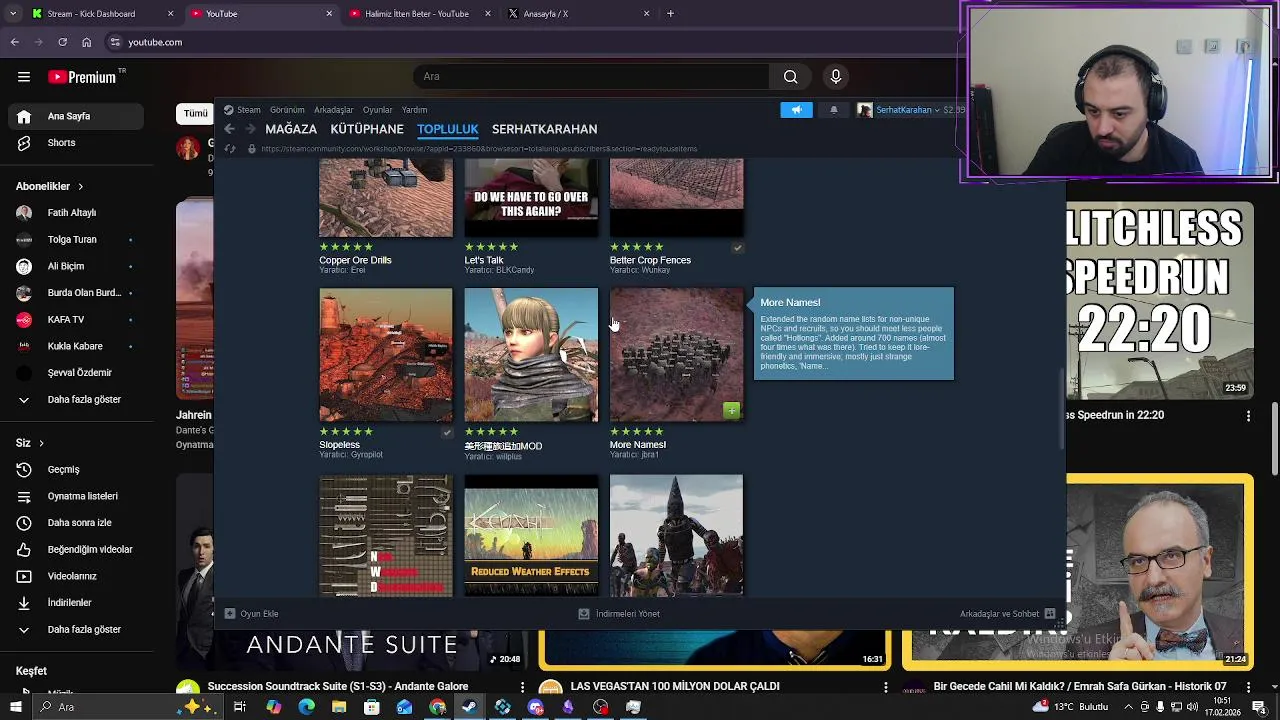Open a new browser tab
The width and height of the screenshot is (1280, 720).
tap(670, 14)
